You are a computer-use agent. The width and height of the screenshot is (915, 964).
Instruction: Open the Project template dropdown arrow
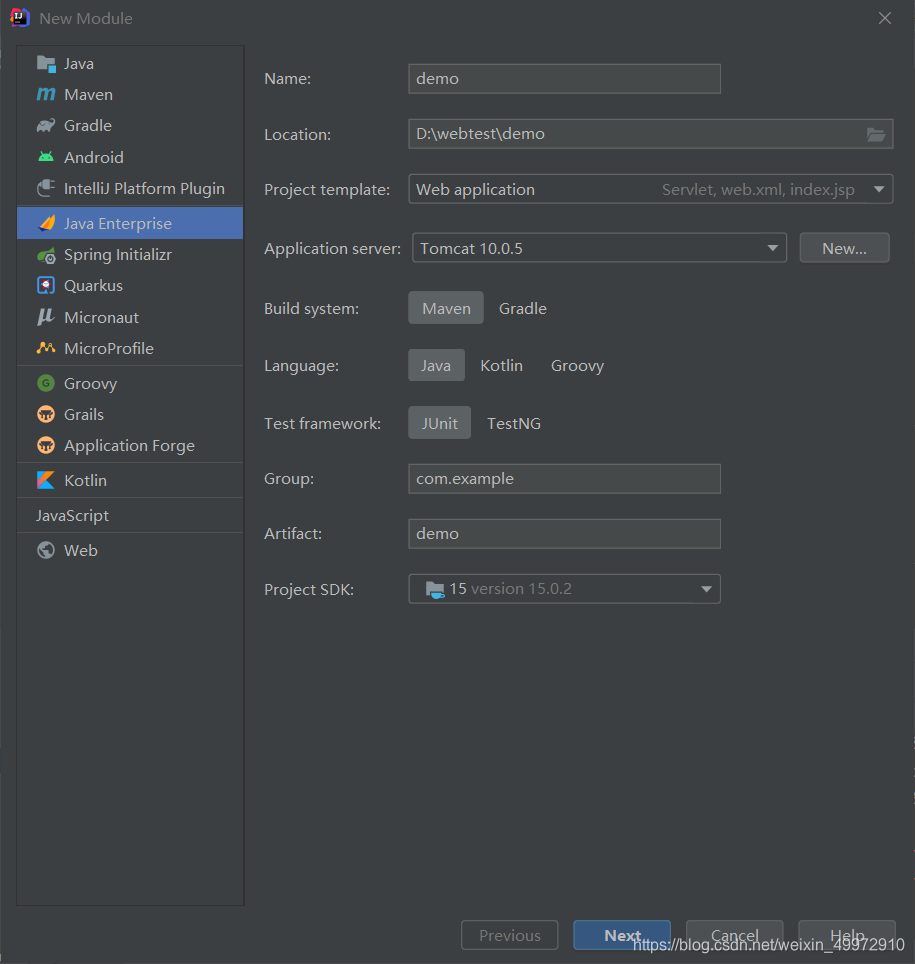(879, 189)
